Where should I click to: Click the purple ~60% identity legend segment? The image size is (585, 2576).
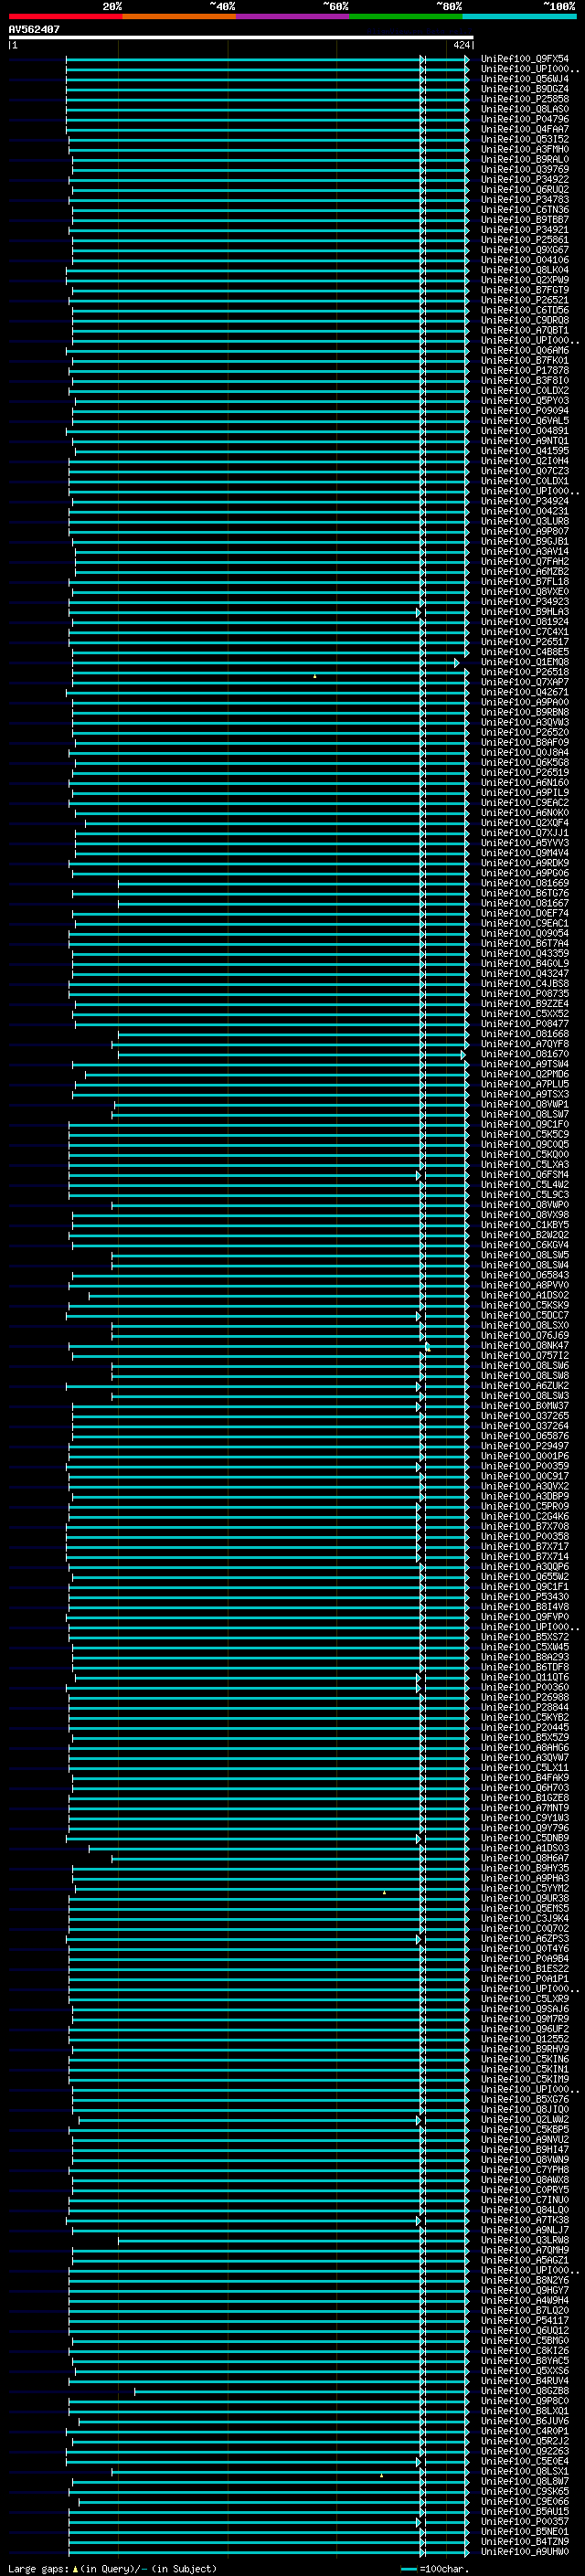[293, 16]
